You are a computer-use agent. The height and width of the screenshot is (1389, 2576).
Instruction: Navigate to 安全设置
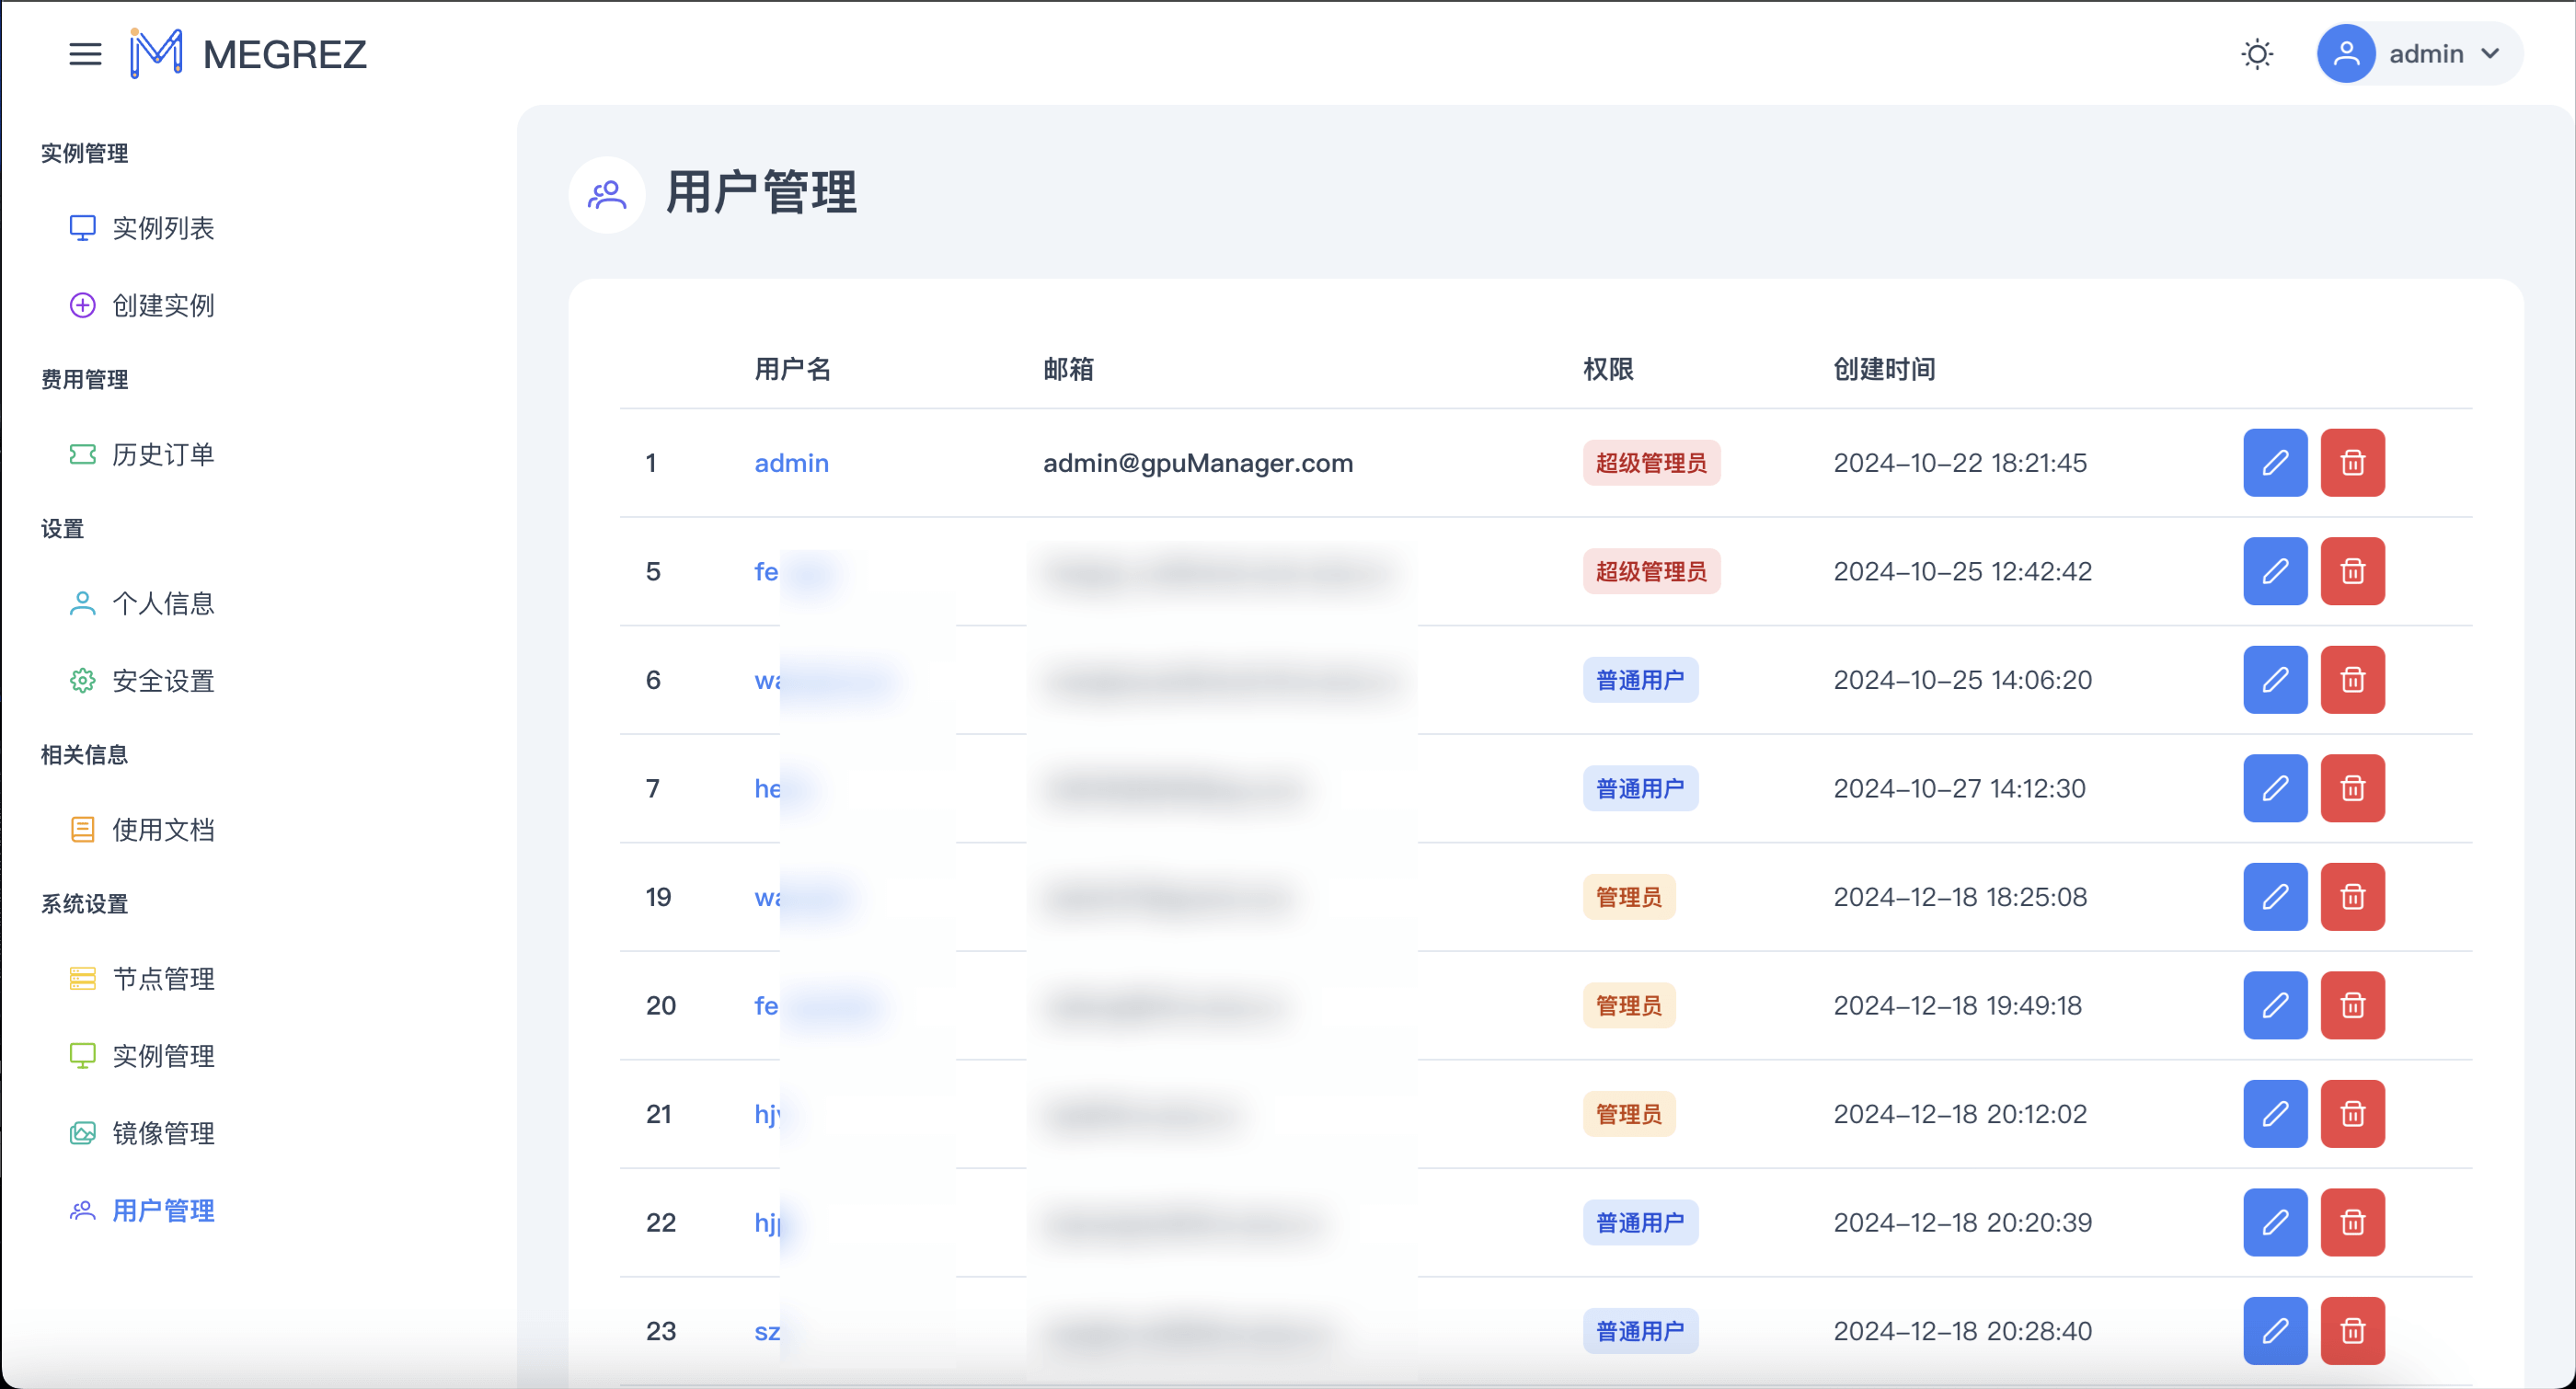tap(163, 680)
